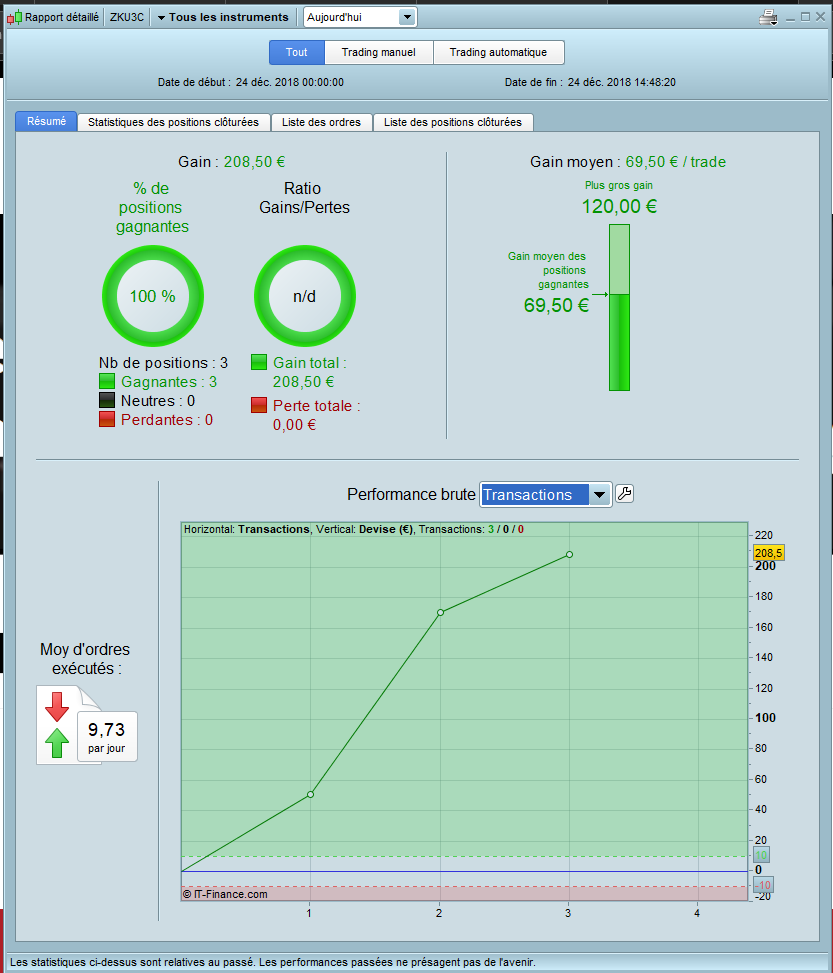Click the Performance brute label
Screen dimensions: 833x973
point(412,495)
